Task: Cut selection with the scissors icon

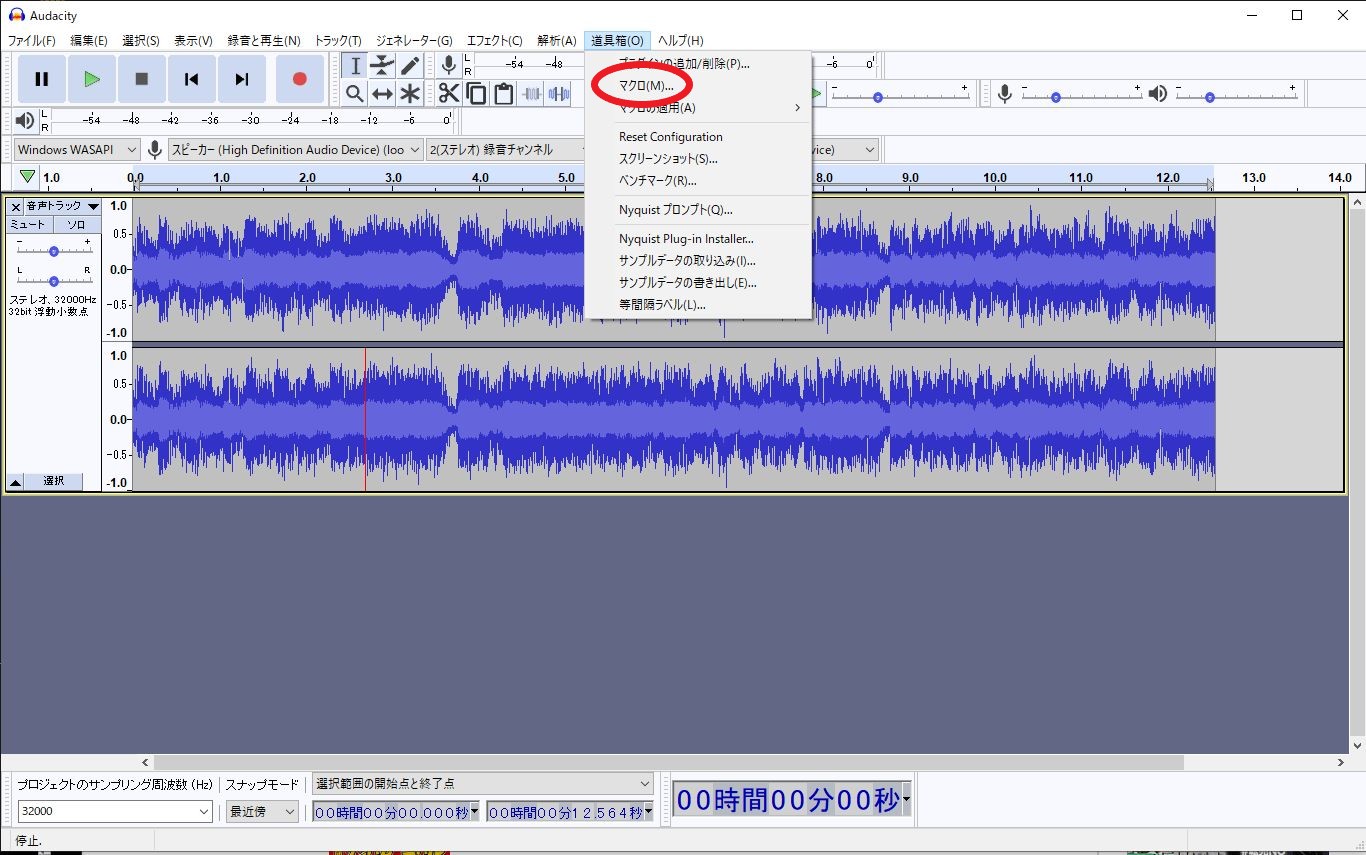Action: coord(449,94)
